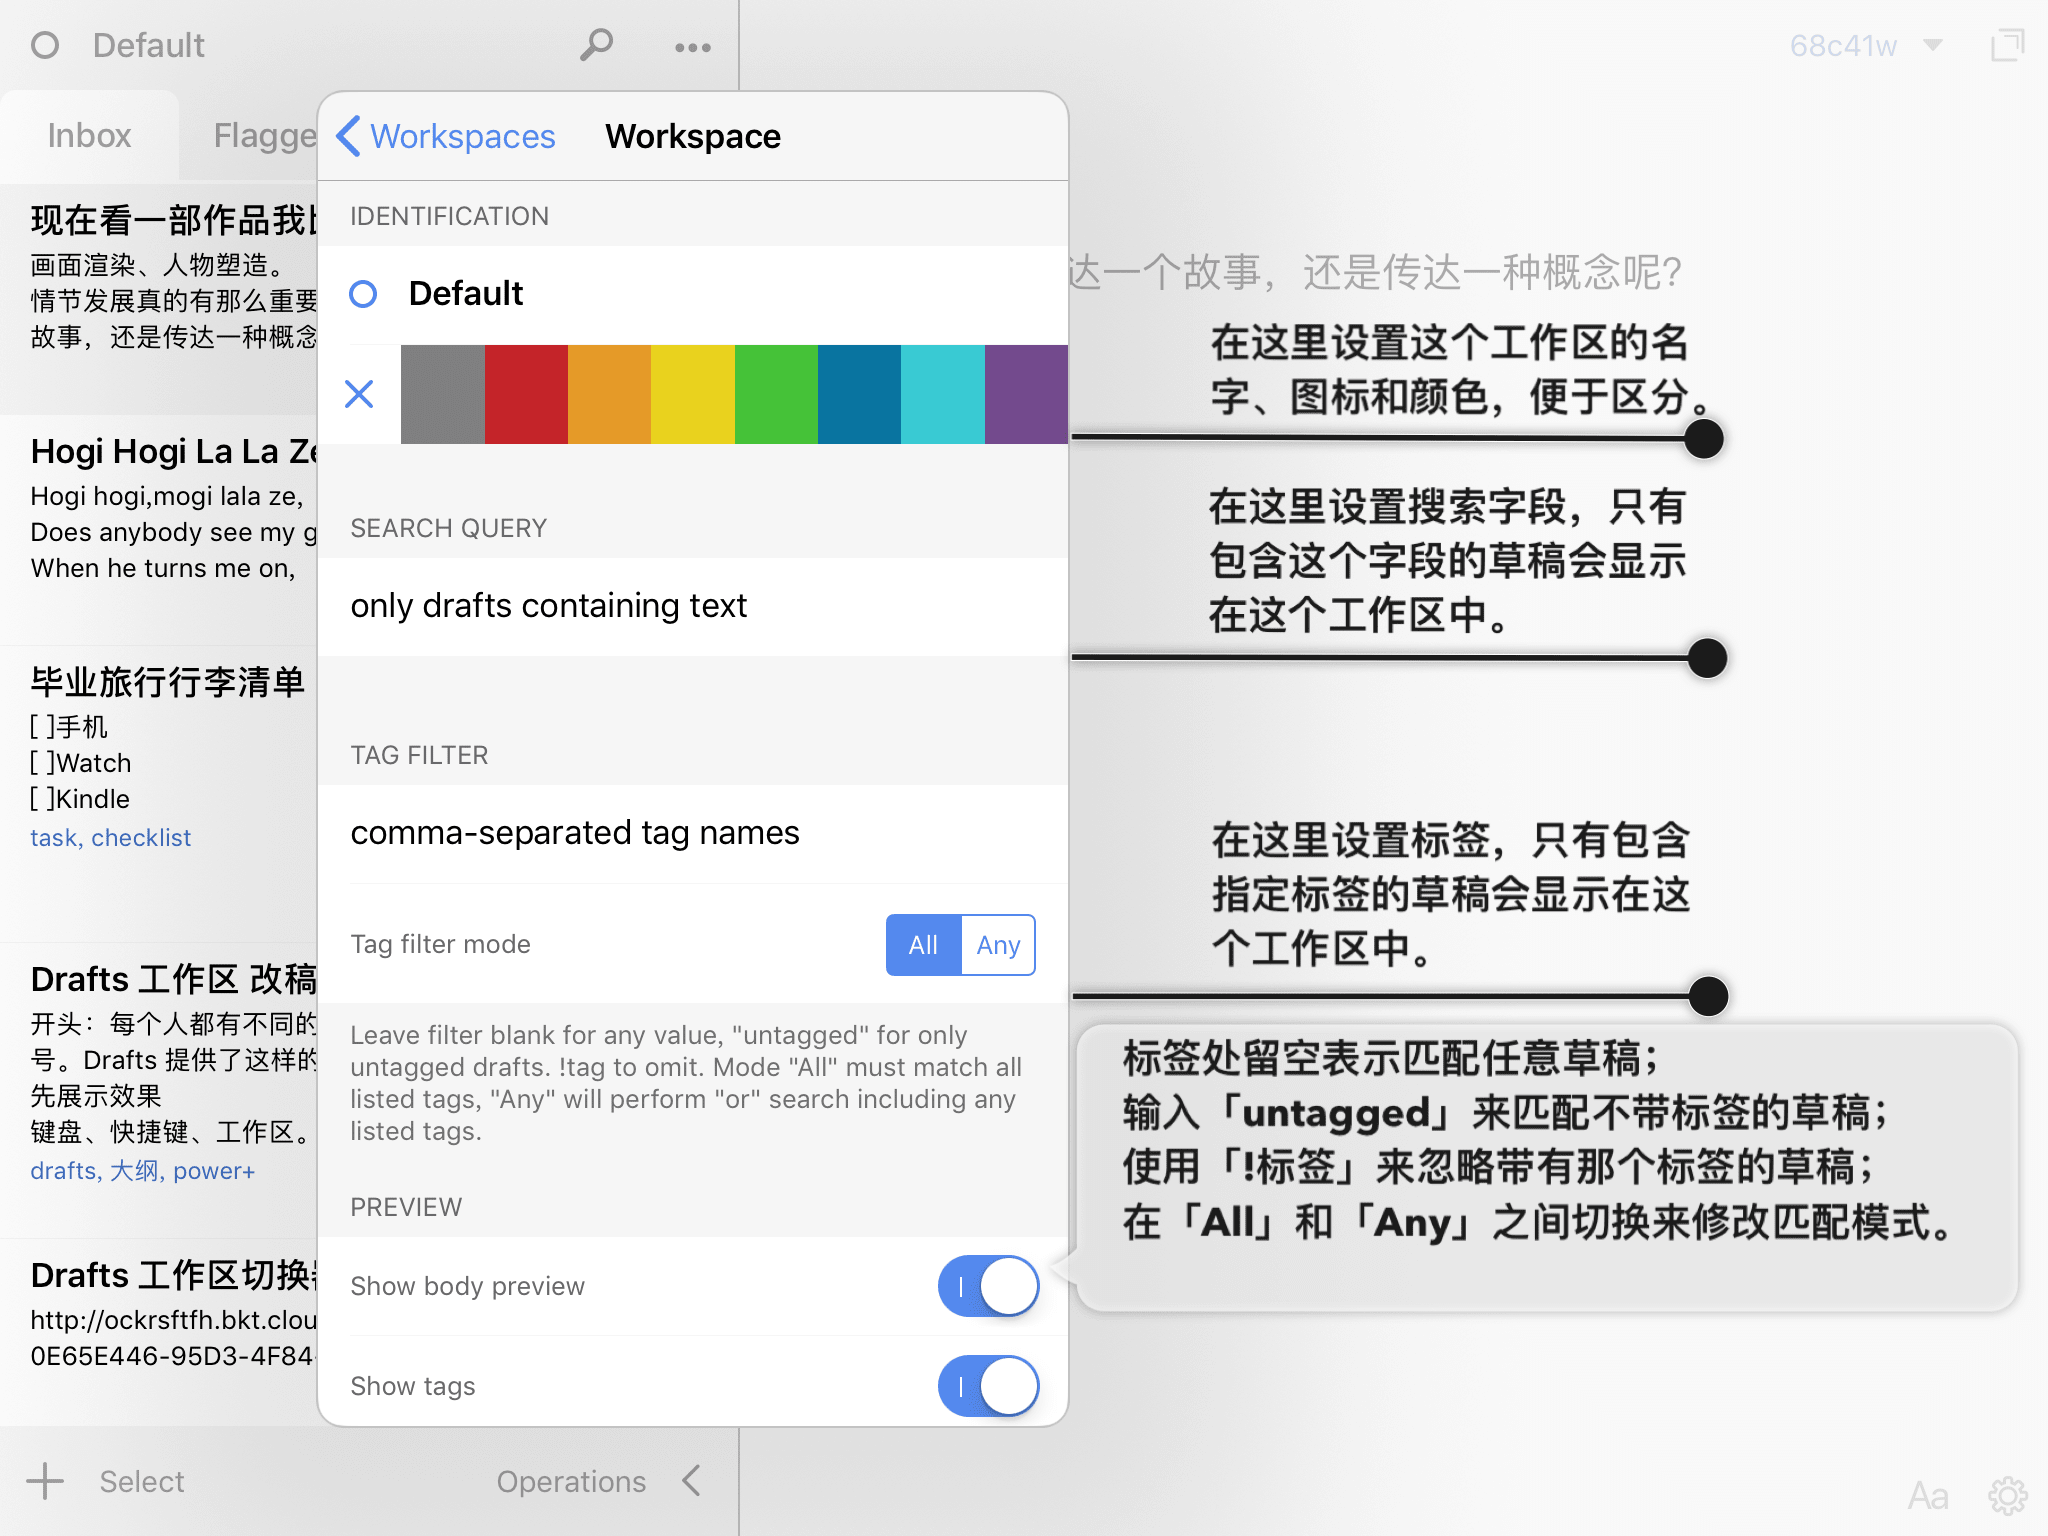
Task: Collapse Operations panel with chevron
Action: click(x=692, y=1481)
